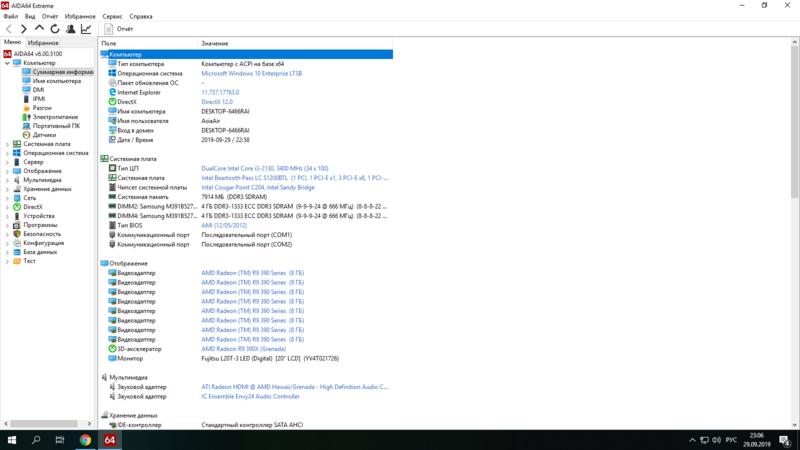The height and width of the screenshot is (450, 800).
Task: Open the AMI BIOS link
Action: [224, 226]
